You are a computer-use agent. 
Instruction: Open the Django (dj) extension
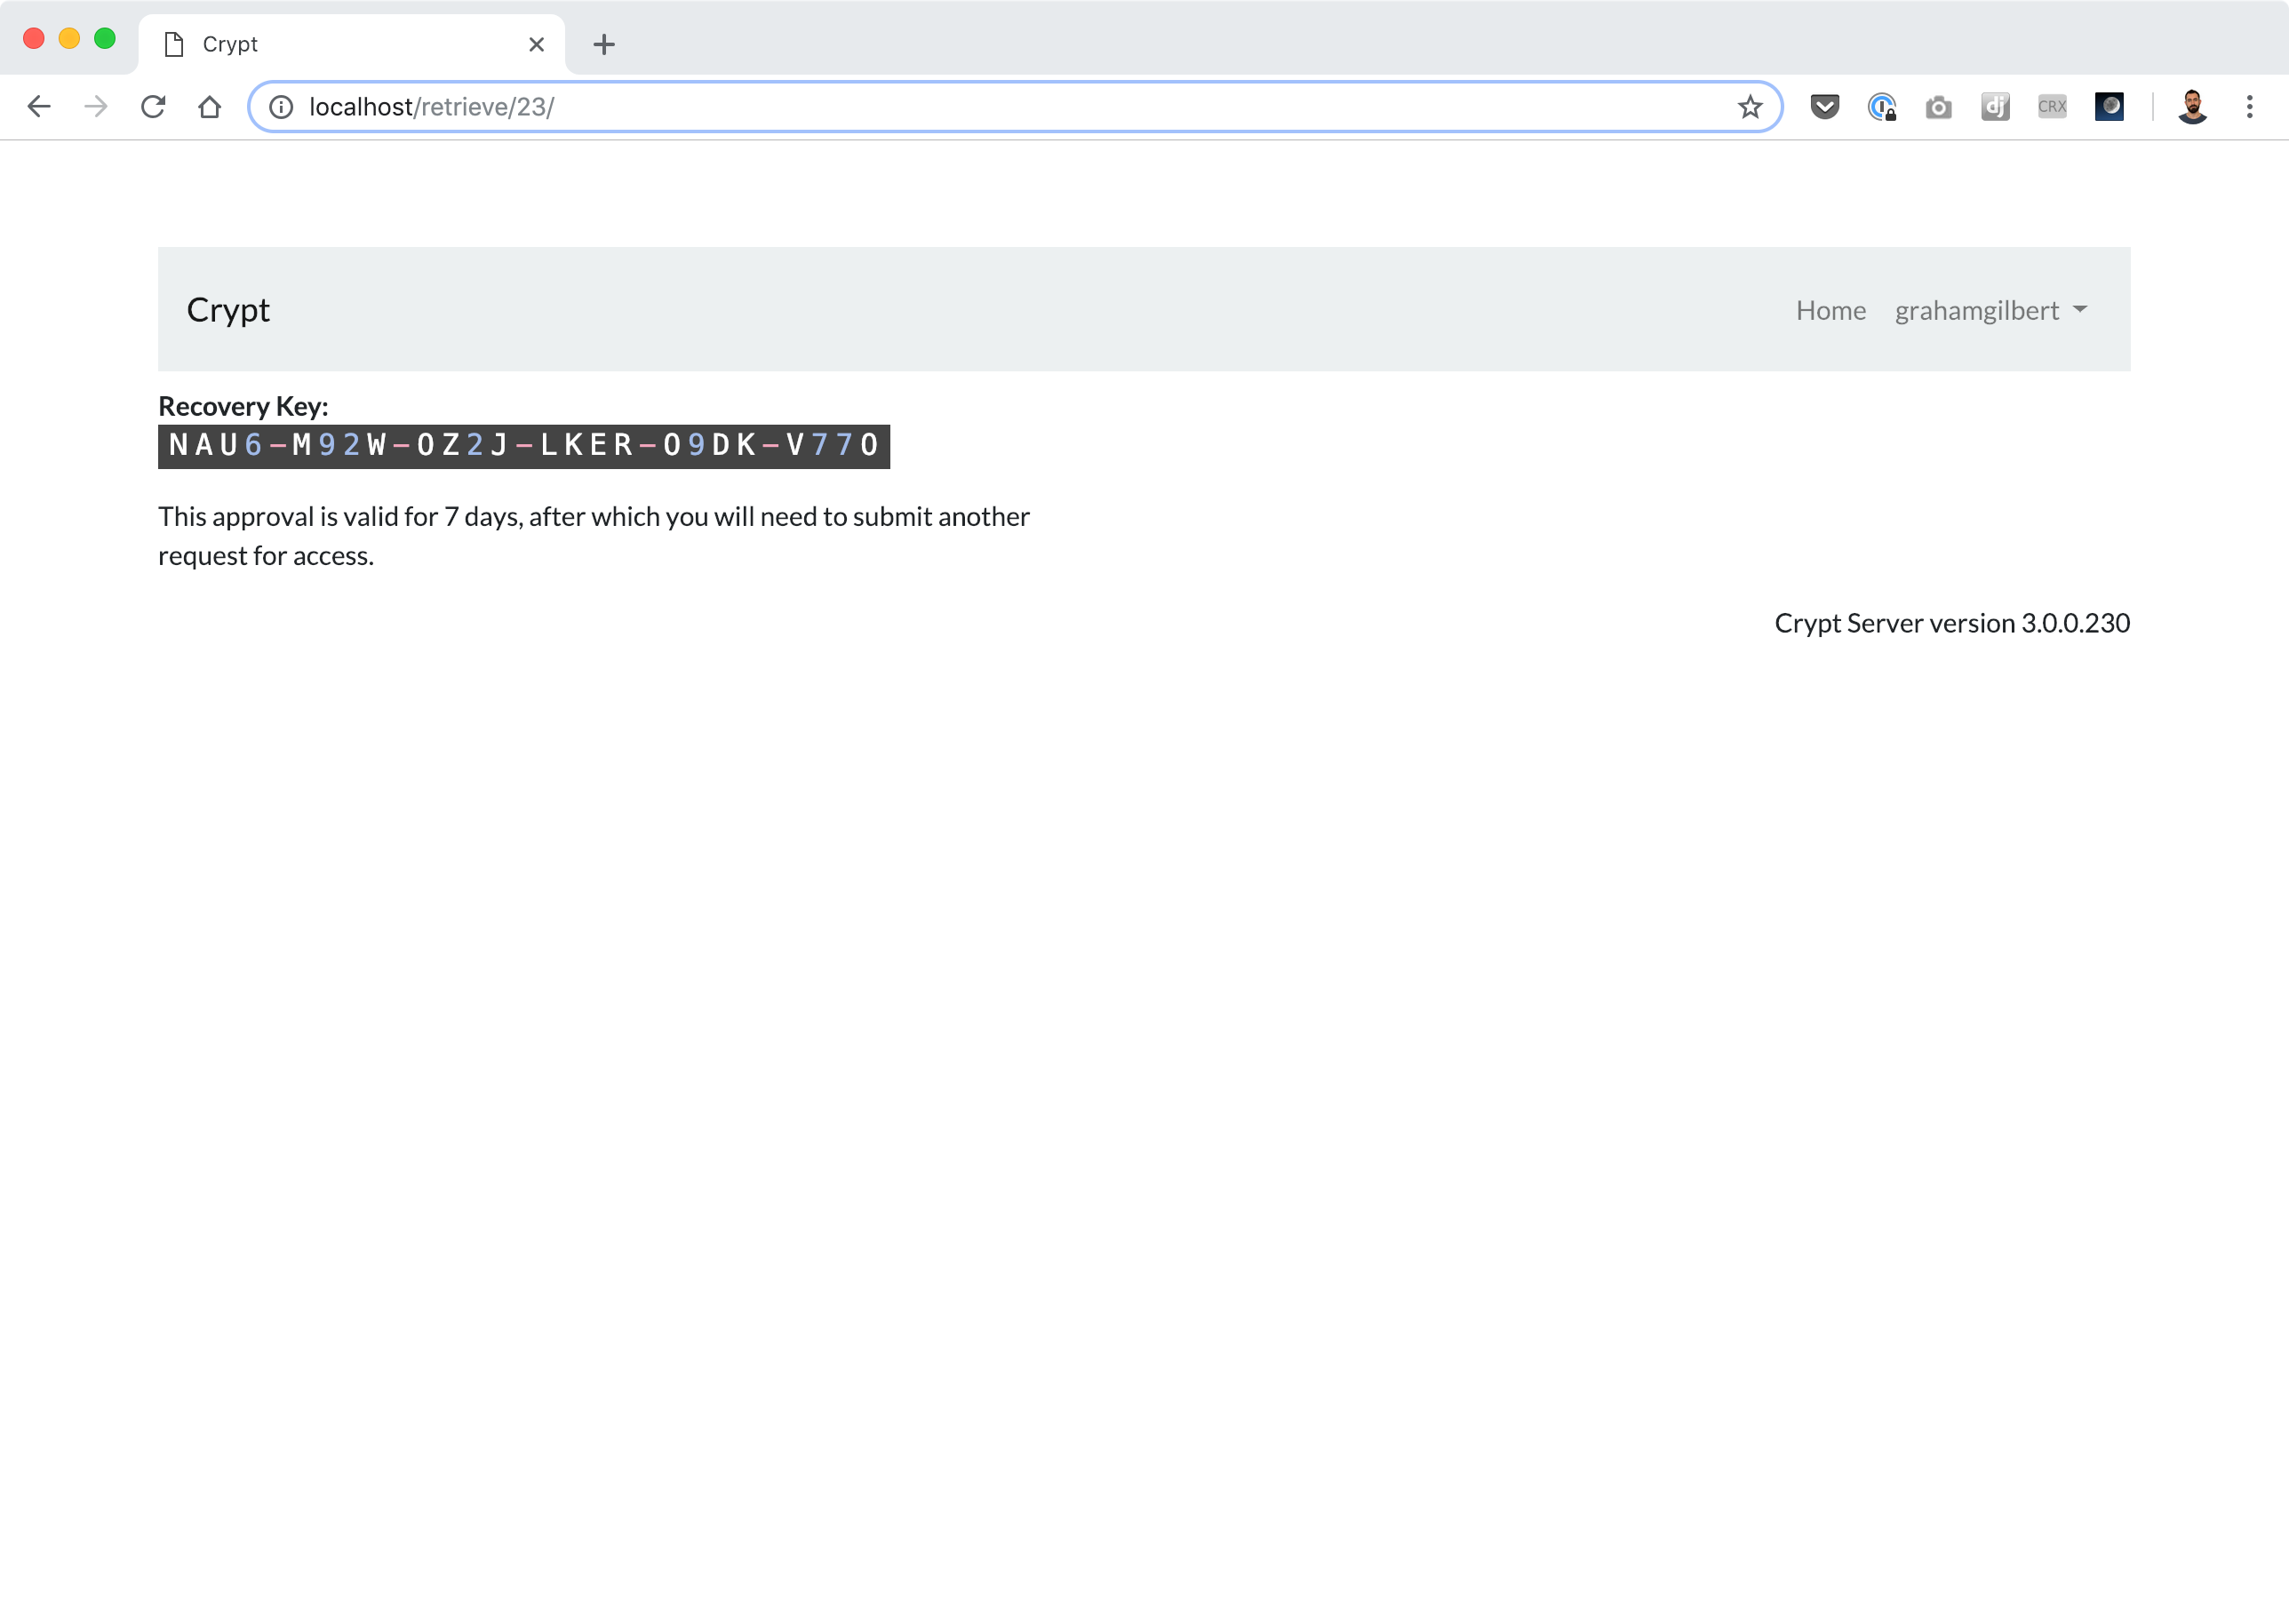click(1995, 107)
